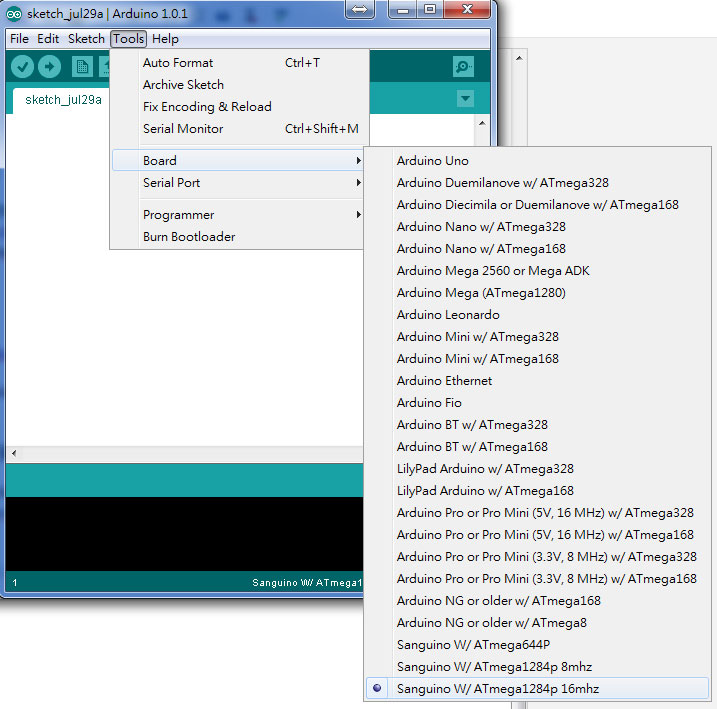717x709 pixels.
Task: Click status bar text Sanguino W/ ATmega1
Action: point(307,583)
